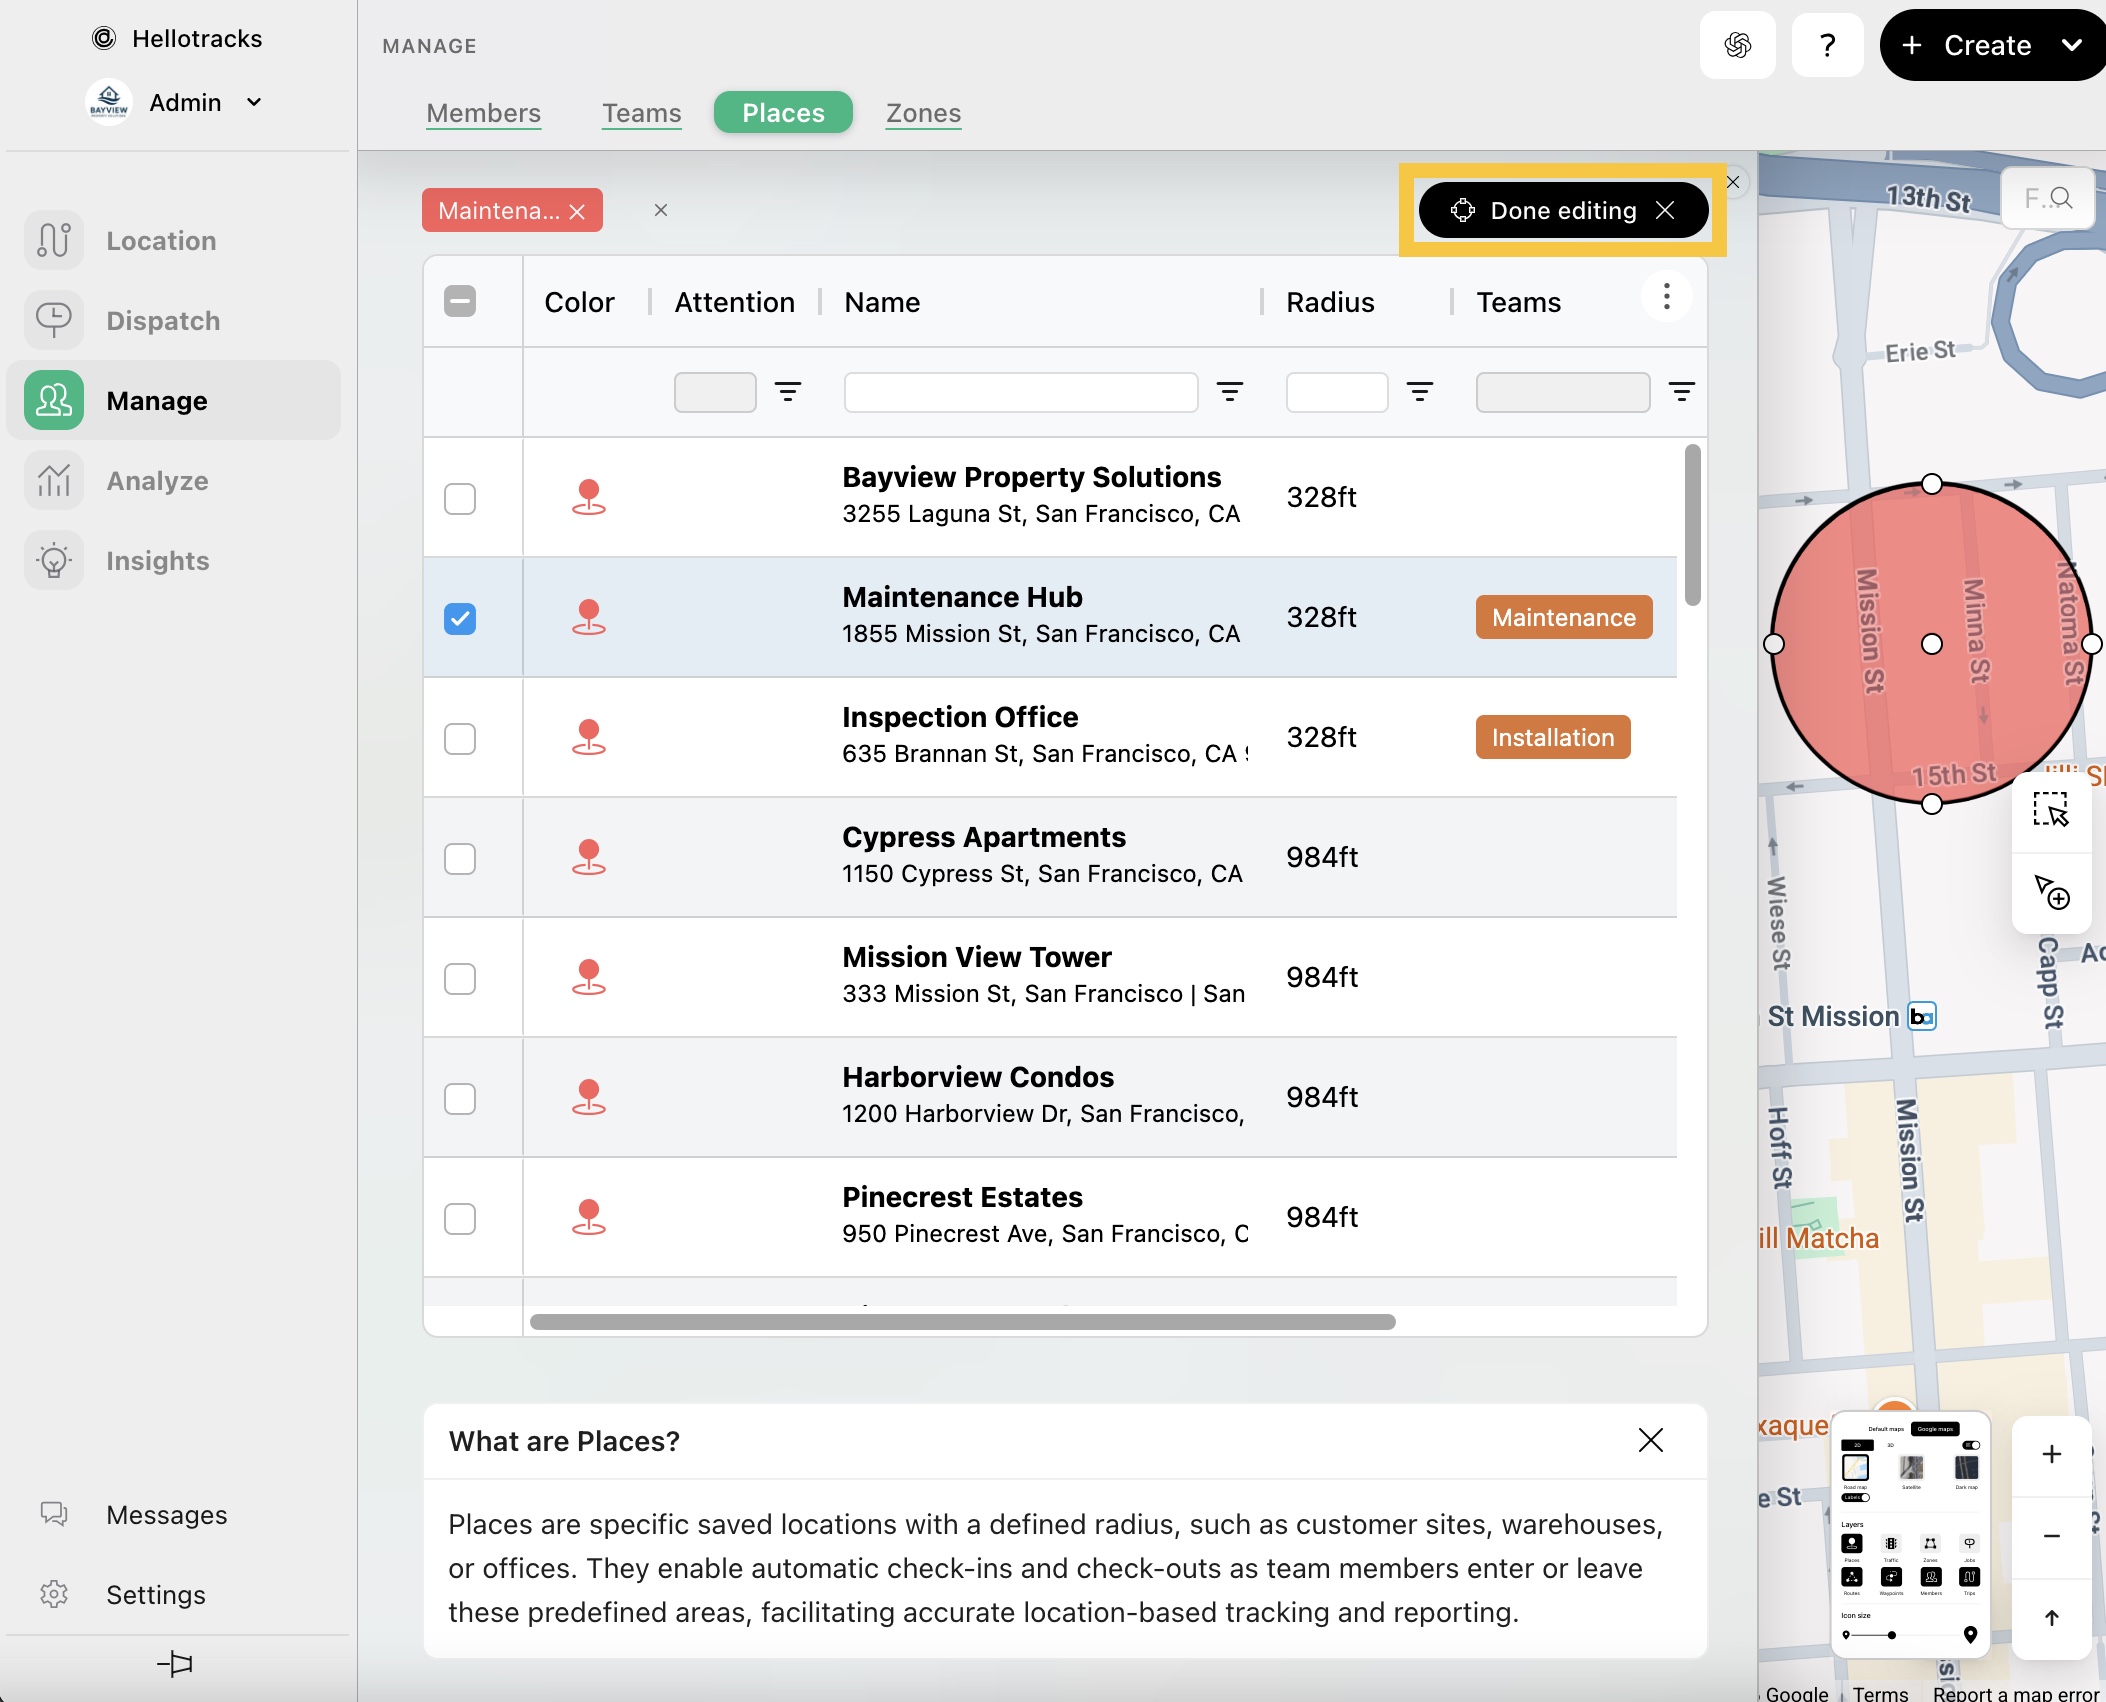Open the Dispatch section icon
Viewport: 2106px width, 1702px height.
tap(54, 321)
